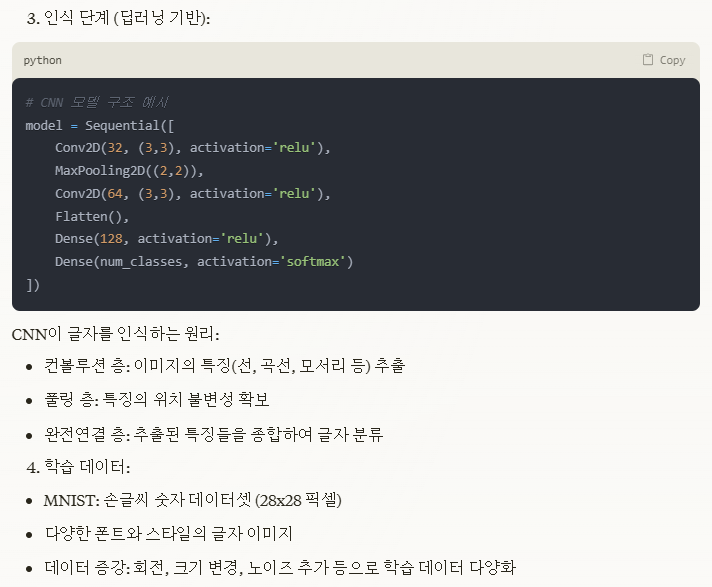Click the comment '# CNN 모델 구조 예시'
Image resolution: width=712 pixels, height=587 pixels.
click(x=97, y=102)
